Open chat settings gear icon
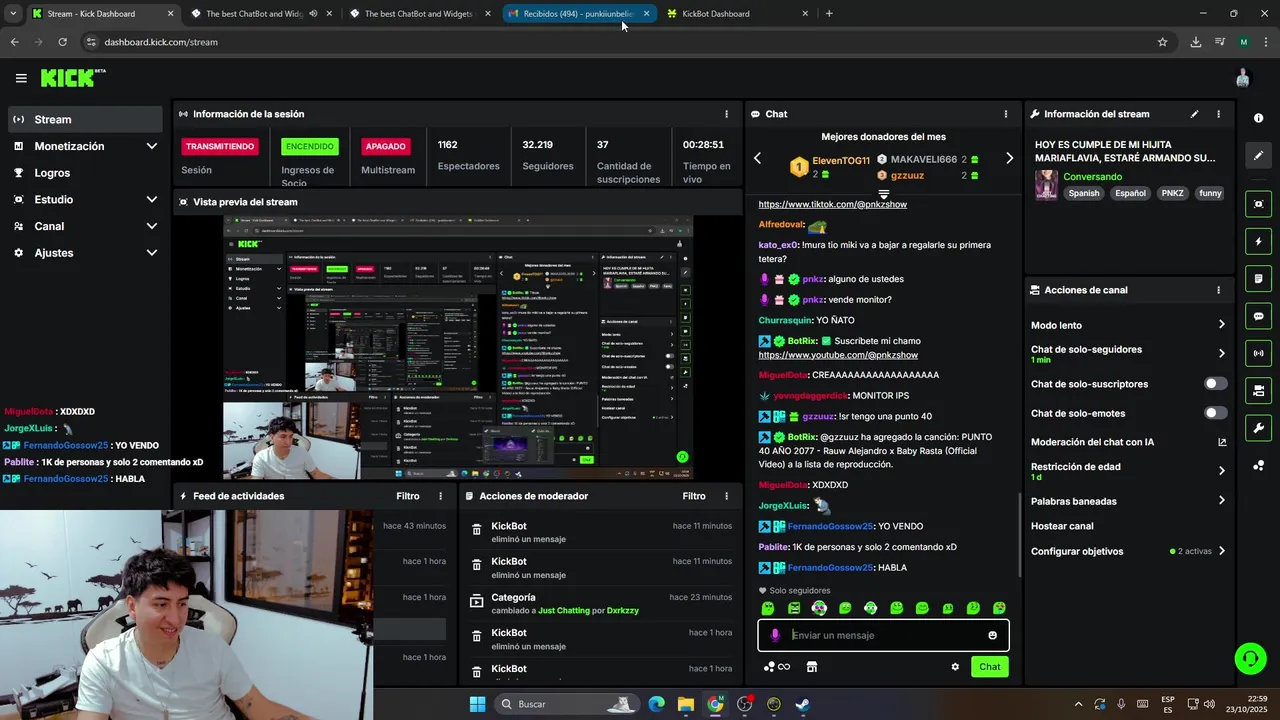Screen dimensions: 1280x720 pyautogui.click(x=955, y=667)
